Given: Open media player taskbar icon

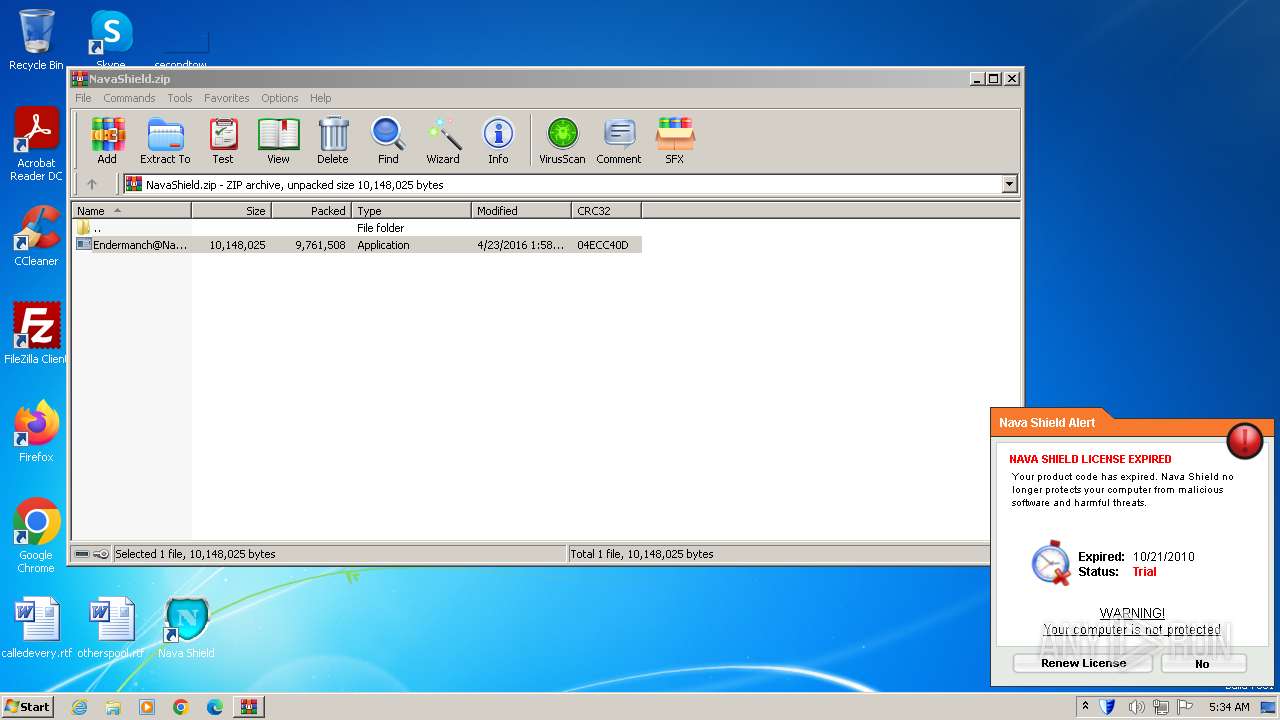Looking at the screenshot, I should click(147, 707).
